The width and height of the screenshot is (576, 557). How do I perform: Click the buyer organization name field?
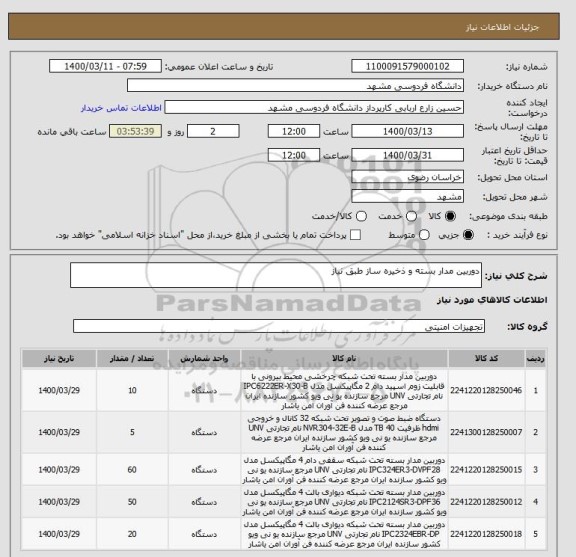click(295, 86)
